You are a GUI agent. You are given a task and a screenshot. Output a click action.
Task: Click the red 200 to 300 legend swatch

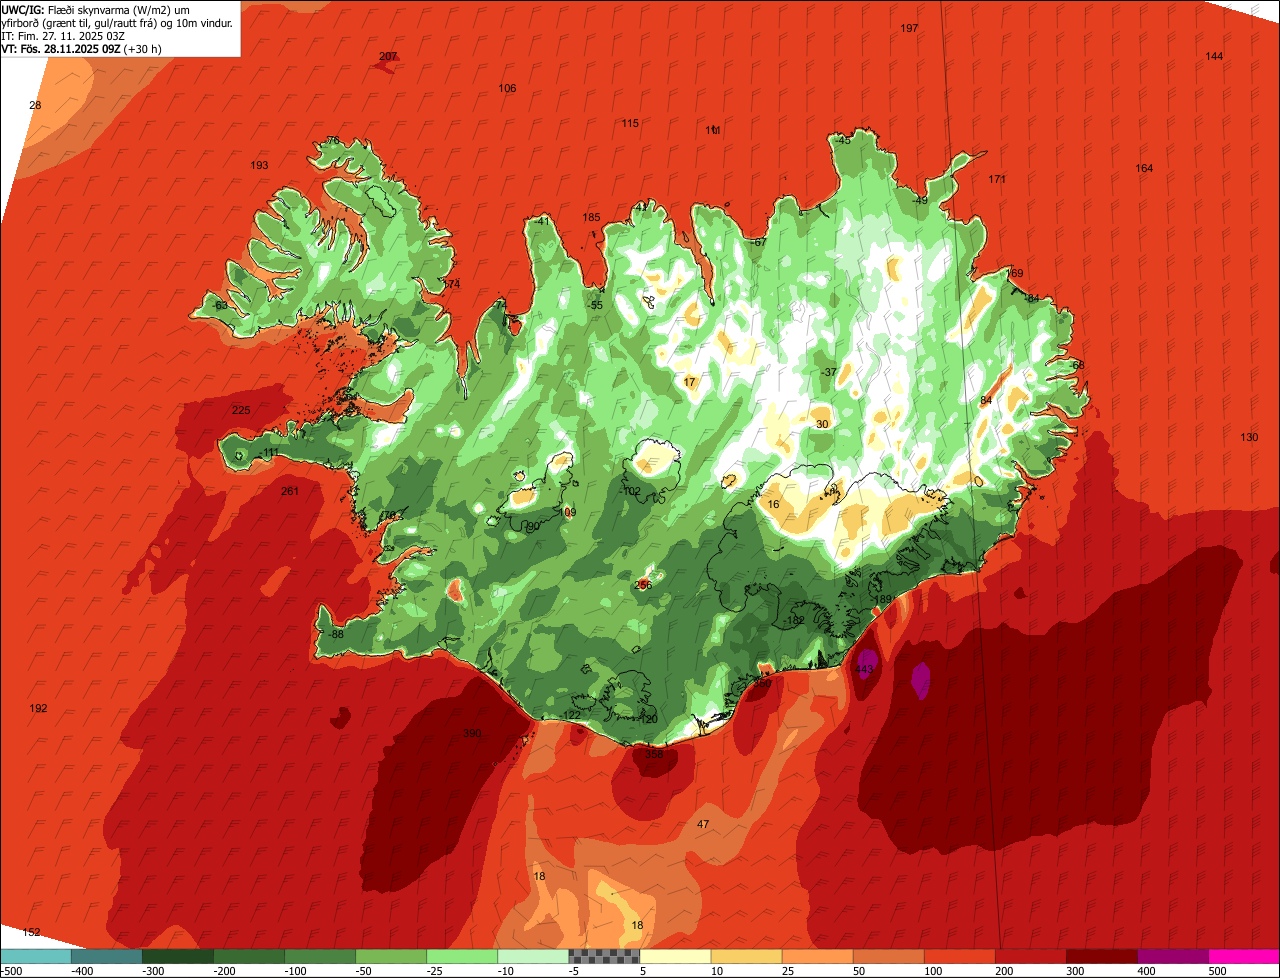(x=1030, y=956)
